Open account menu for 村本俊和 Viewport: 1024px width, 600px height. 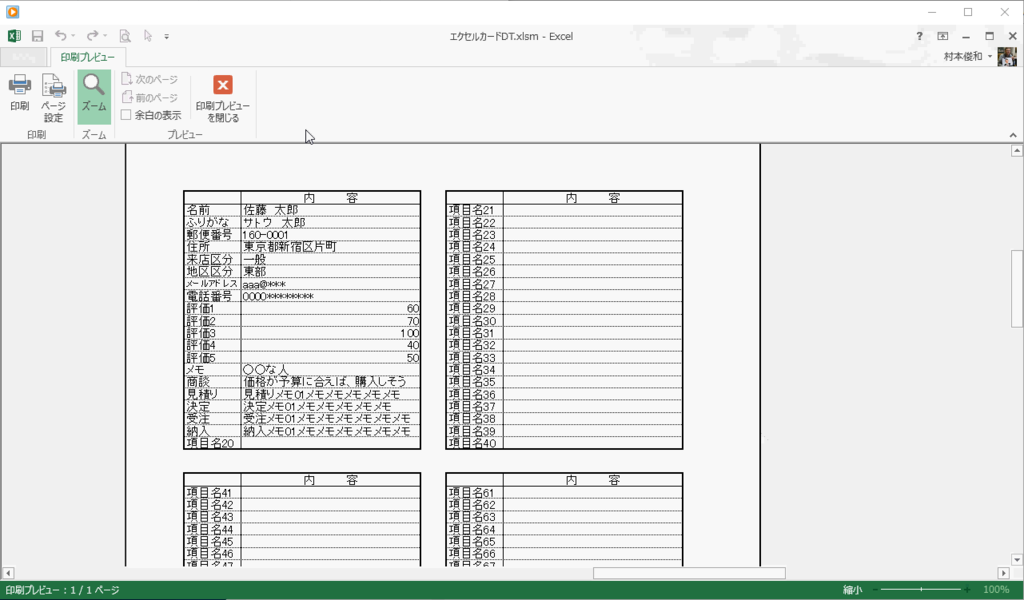point(967,57)
